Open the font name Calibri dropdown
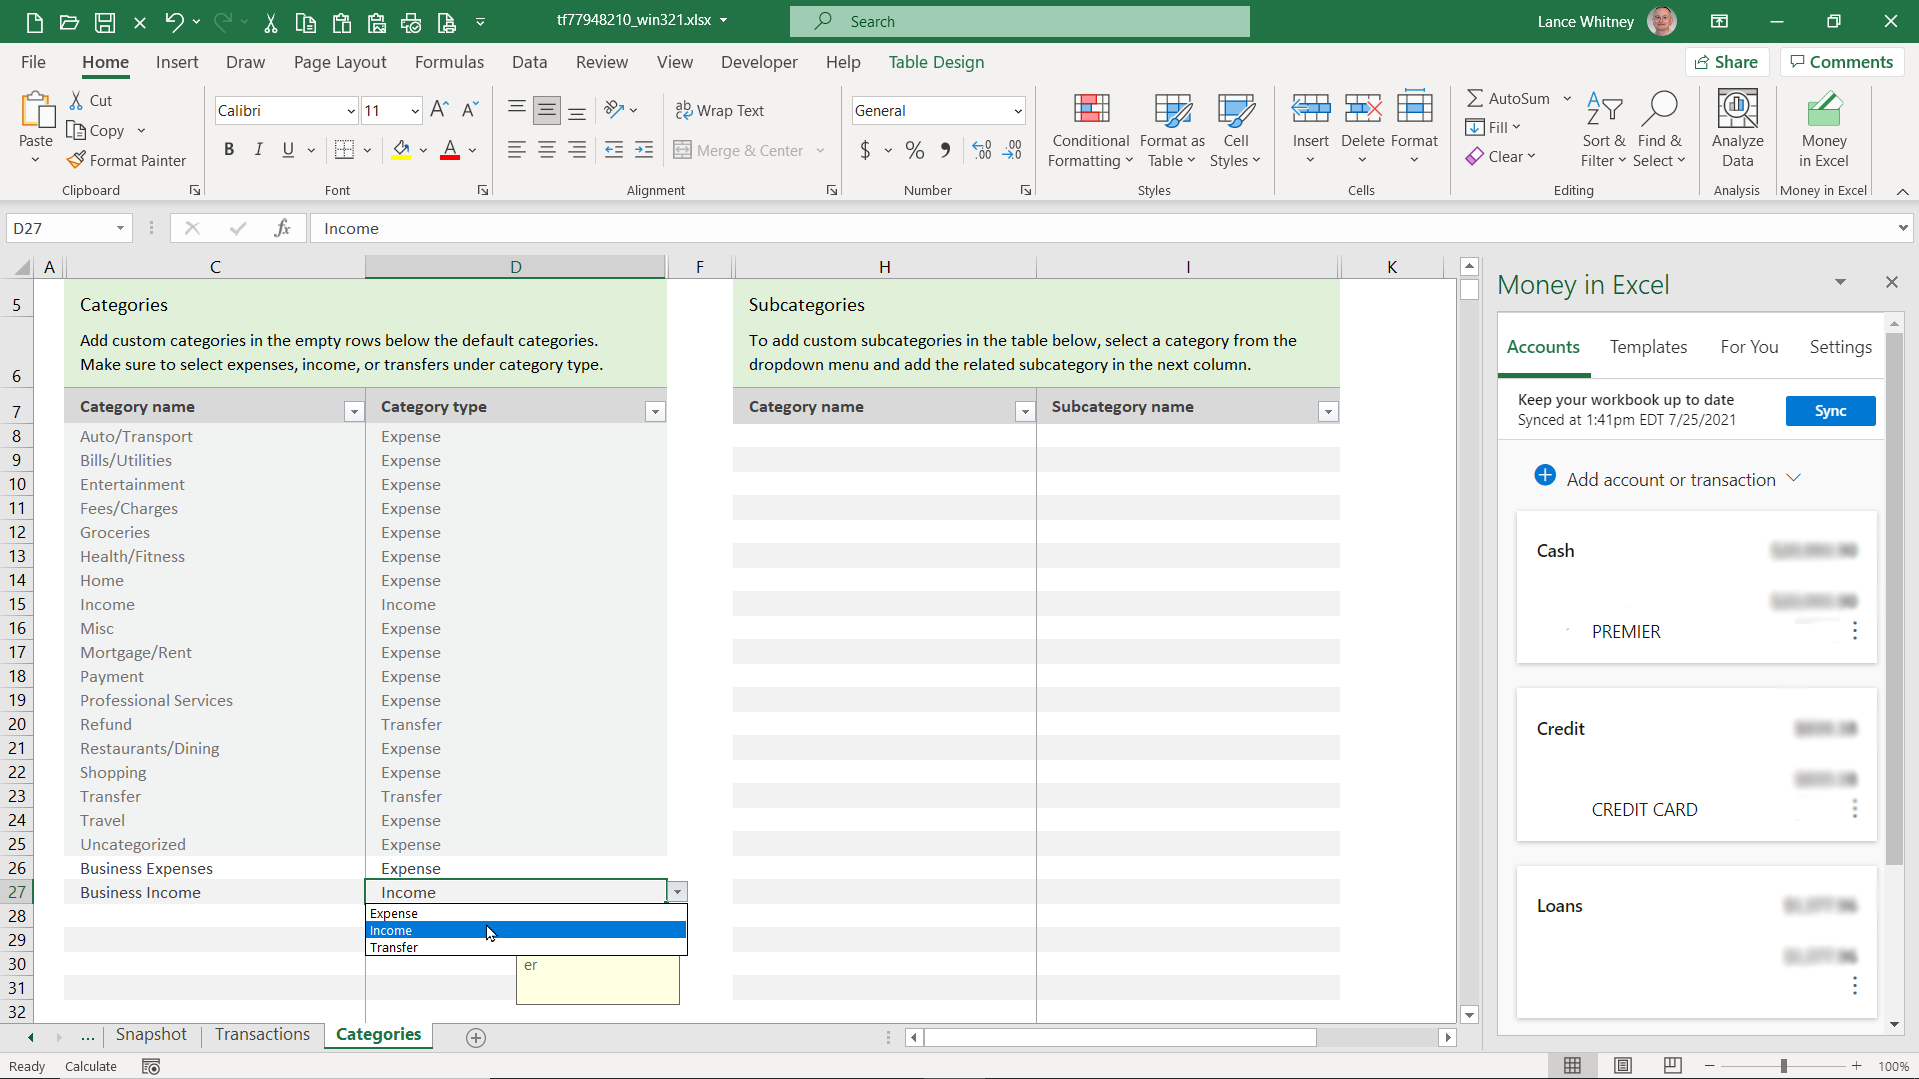The width and height of the screenshot is (1919, 1079). click(x=351, y=111)
